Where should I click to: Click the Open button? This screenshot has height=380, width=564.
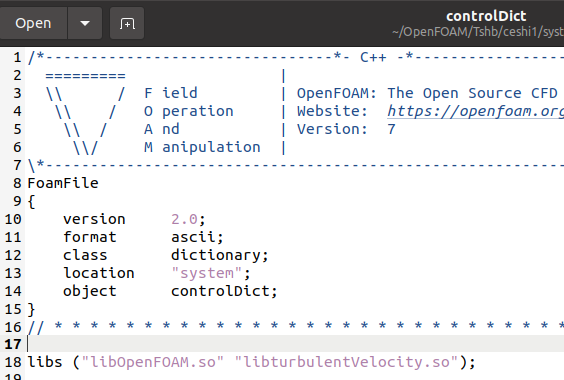click(x=33, y=23)
